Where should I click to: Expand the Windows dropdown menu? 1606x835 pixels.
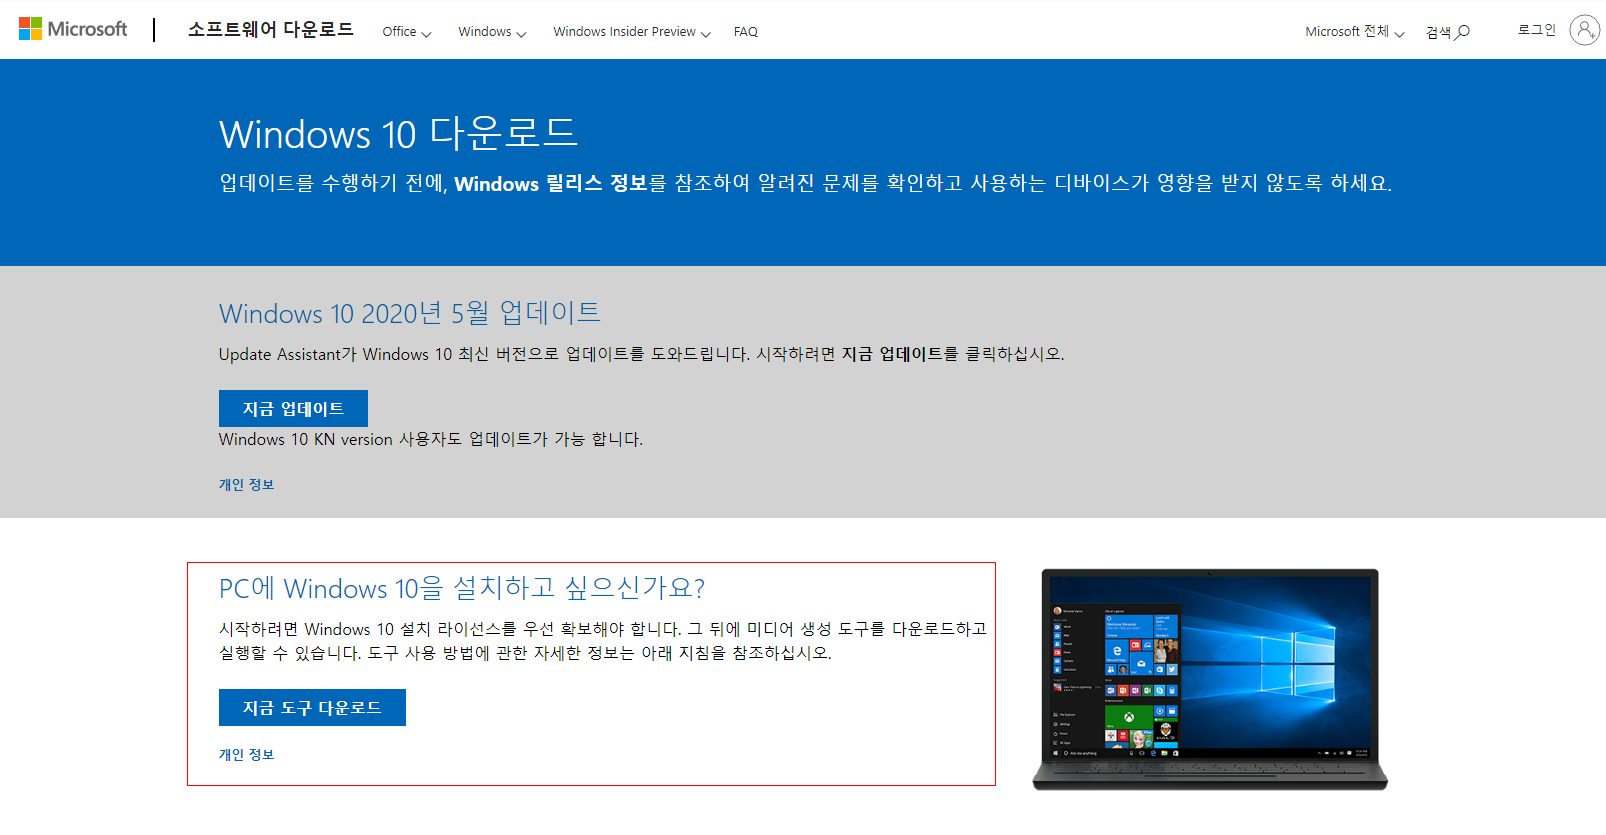click(492, 32)
